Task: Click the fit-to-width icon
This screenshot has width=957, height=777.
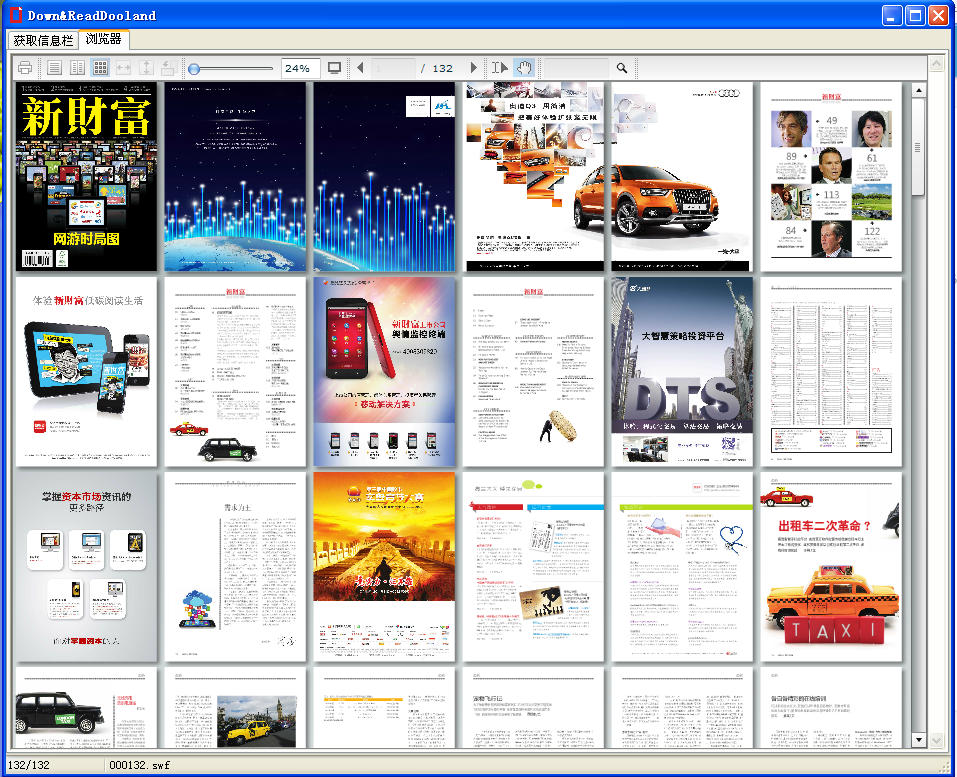Action: tap(123, 68)
